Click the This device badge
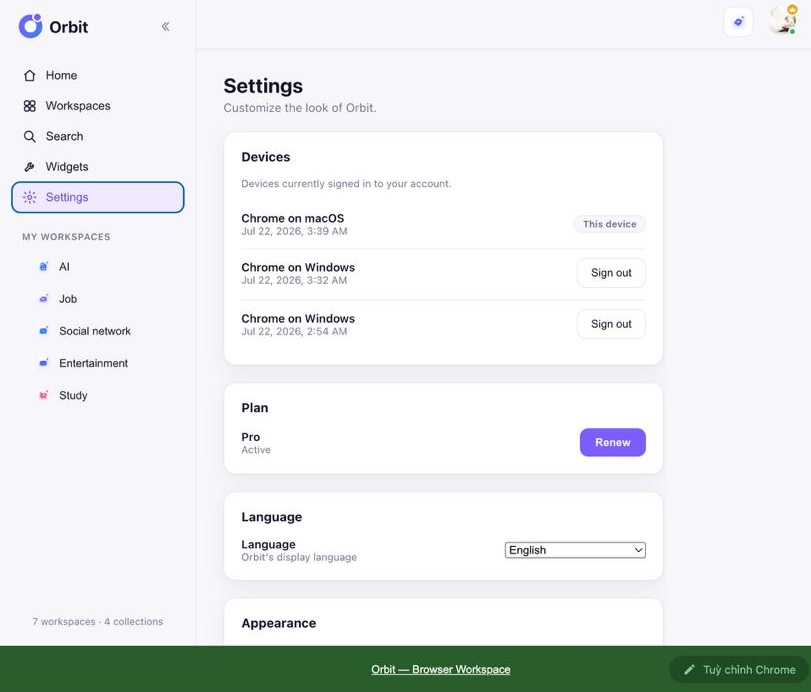This screenshot has height=692, width=811. tap(609, 224)
